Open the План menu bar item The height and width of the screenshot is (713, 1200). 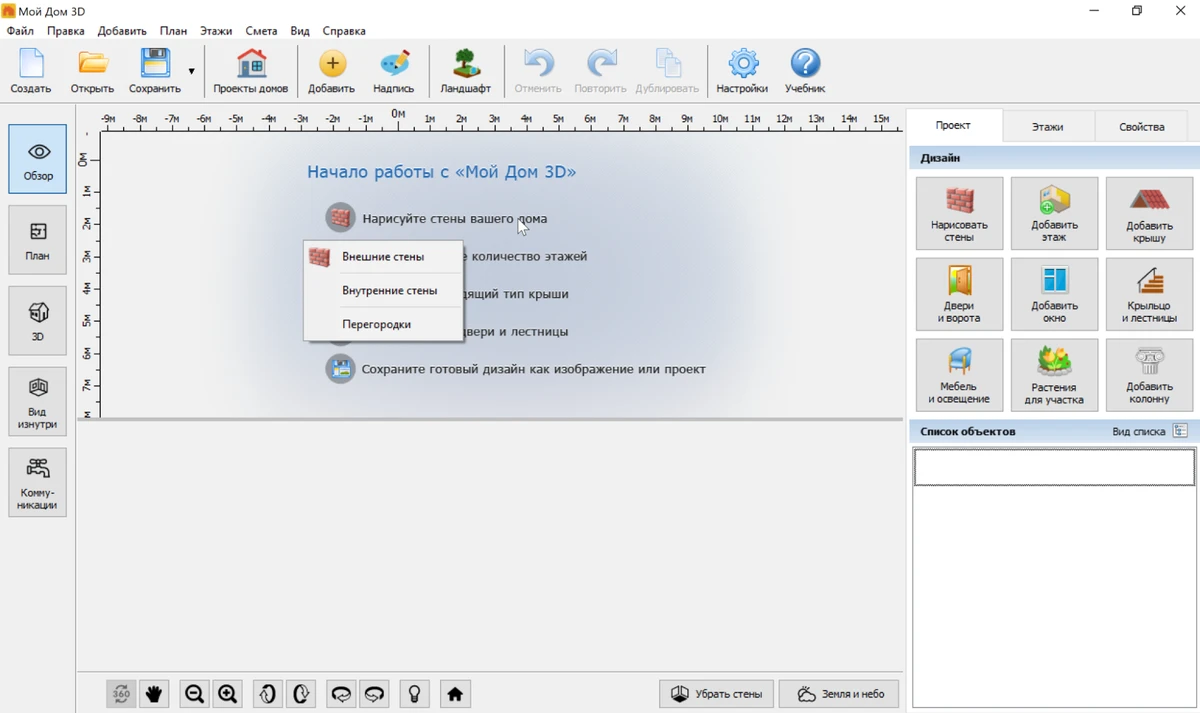pos(173,31)
